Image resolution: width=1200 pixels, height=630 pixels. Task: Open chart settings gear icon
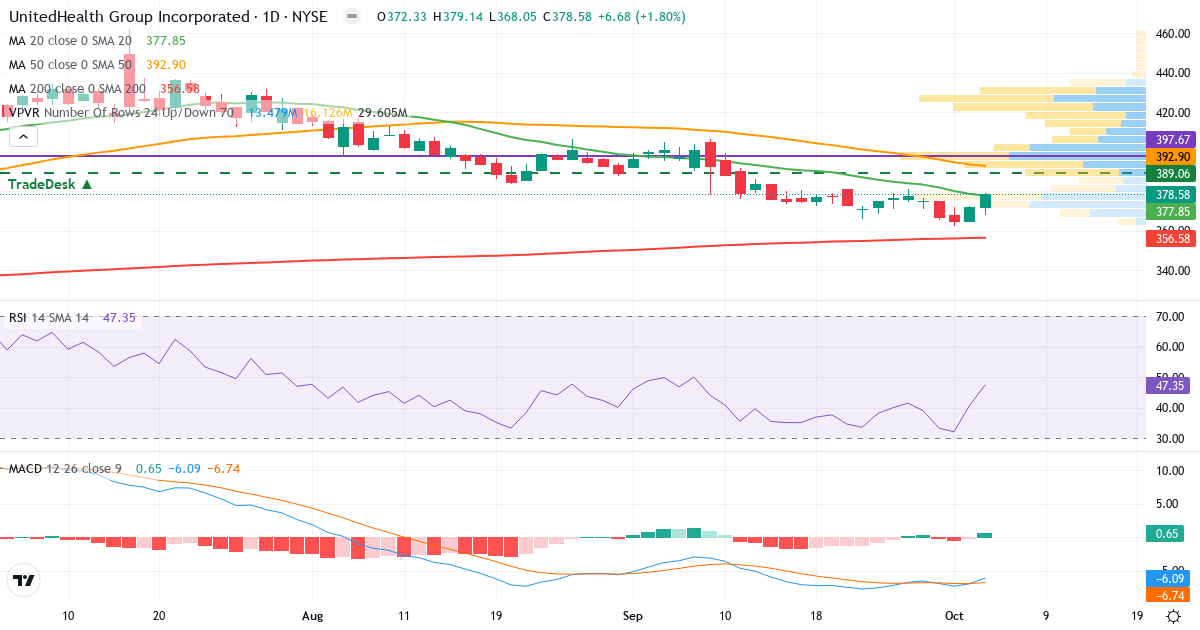point(1176,616)
